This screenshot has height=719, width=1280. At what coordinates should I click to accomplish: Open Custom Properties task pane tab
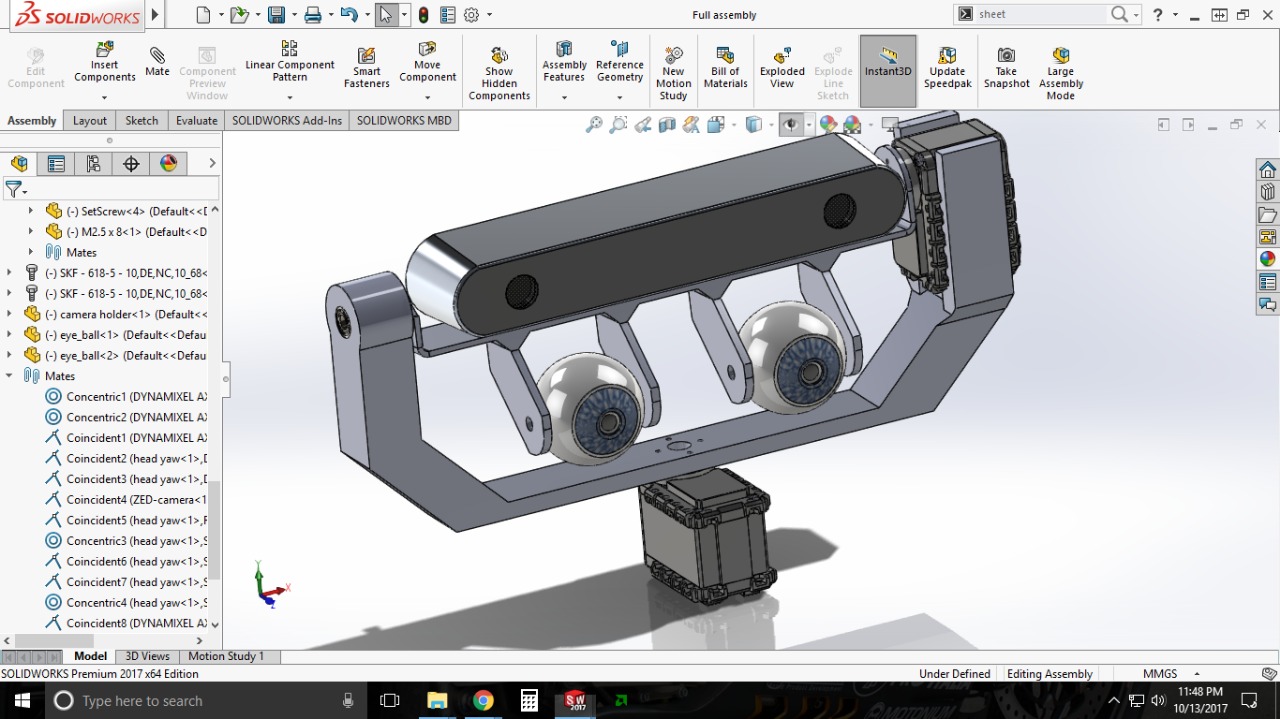click(1267, 281)
